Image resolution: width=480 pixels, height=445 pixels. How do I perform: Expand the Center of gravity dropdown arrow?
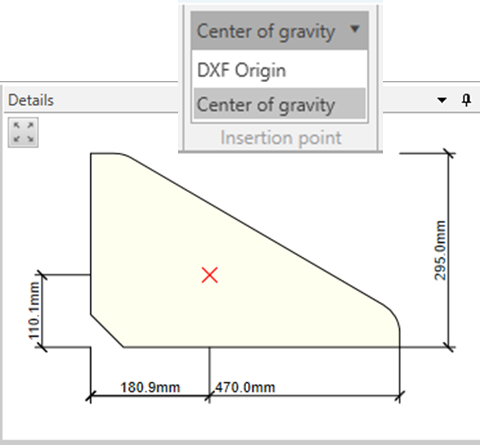coord(355,29)
